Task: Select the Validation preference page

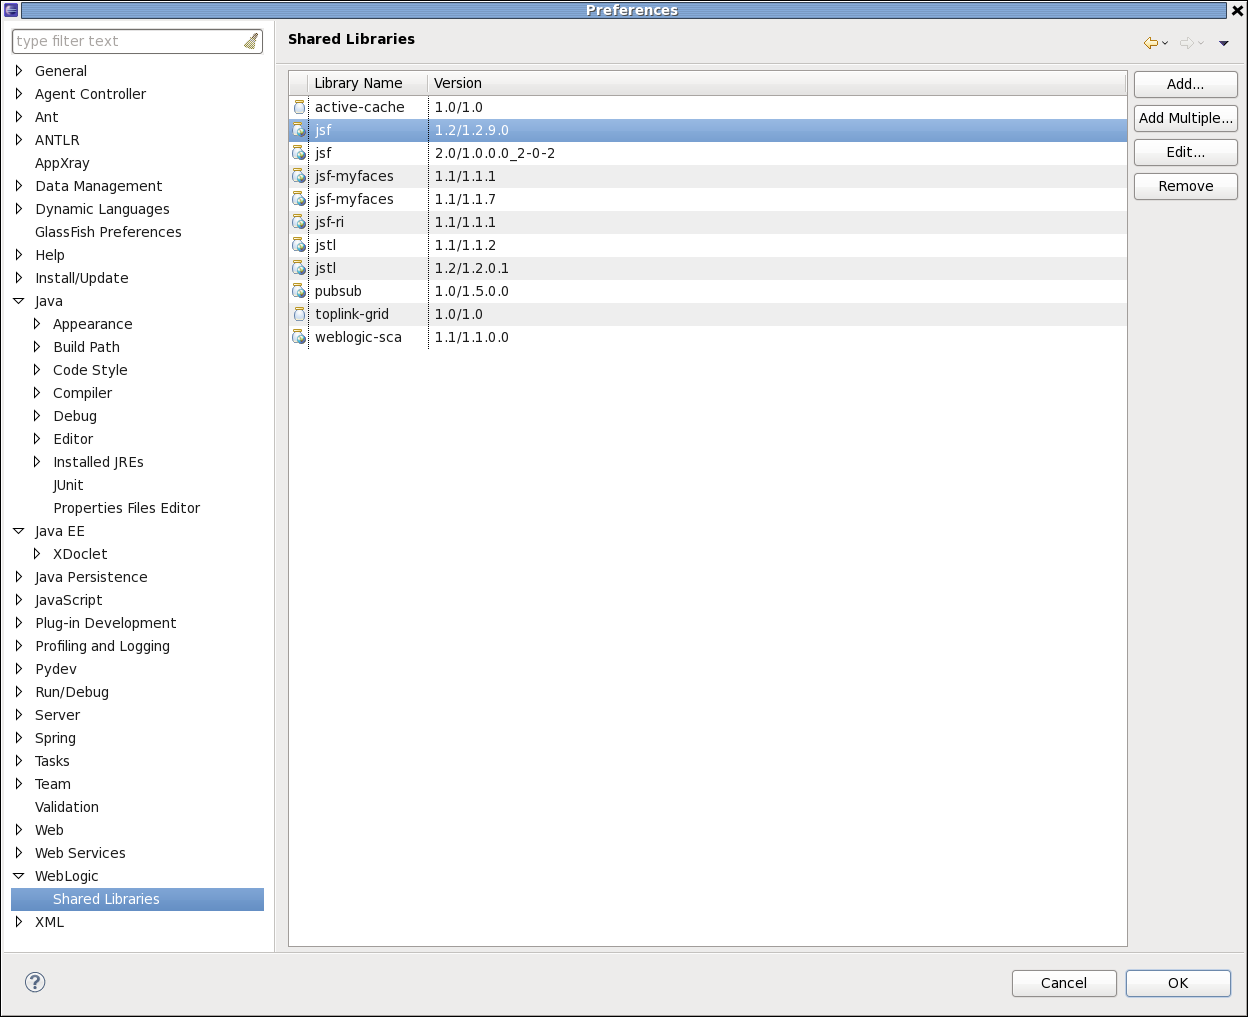Action: tap(67, 807)
